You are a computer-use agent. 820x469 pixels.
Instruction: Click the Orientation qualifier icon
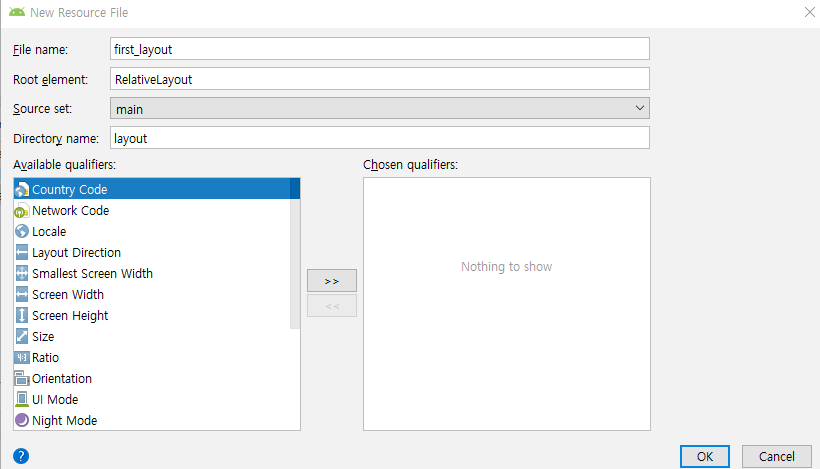(x=22, y=379)
